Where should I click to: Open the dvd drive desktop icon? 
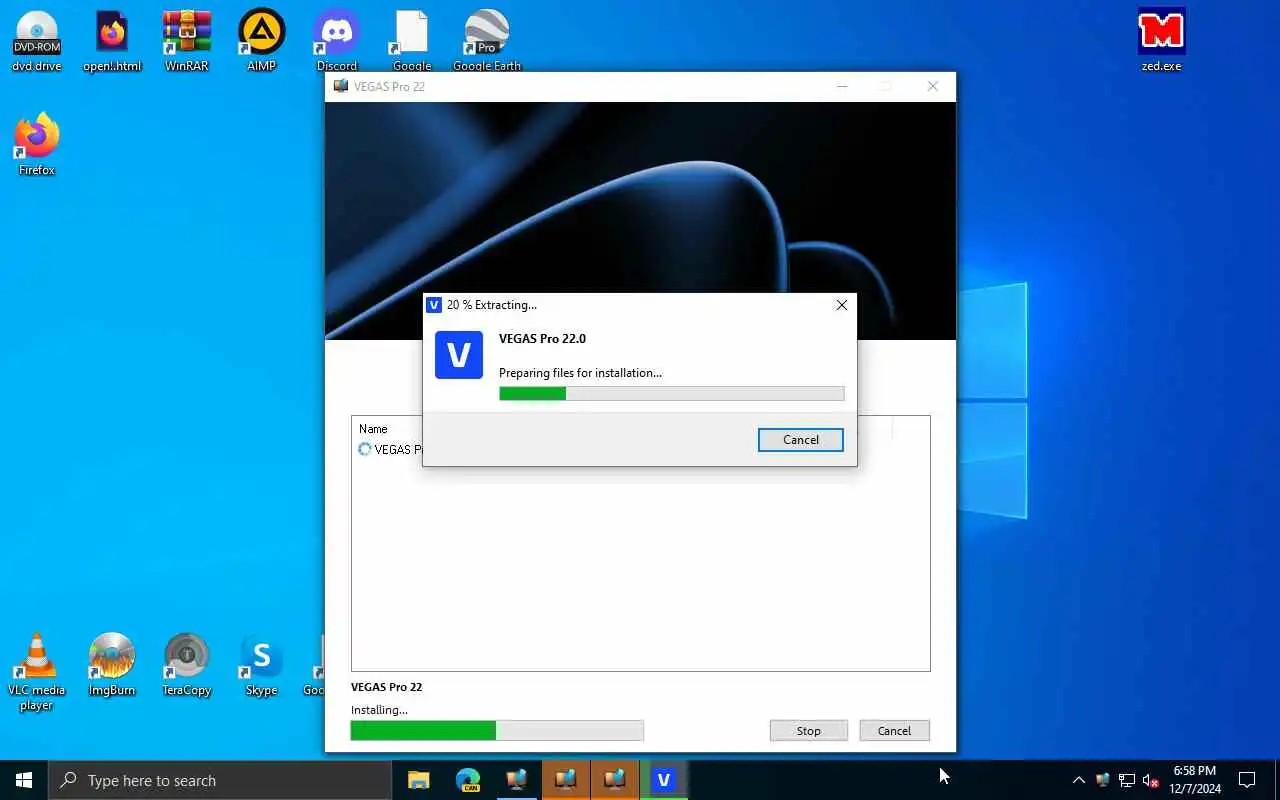click(x=37, y=40)
